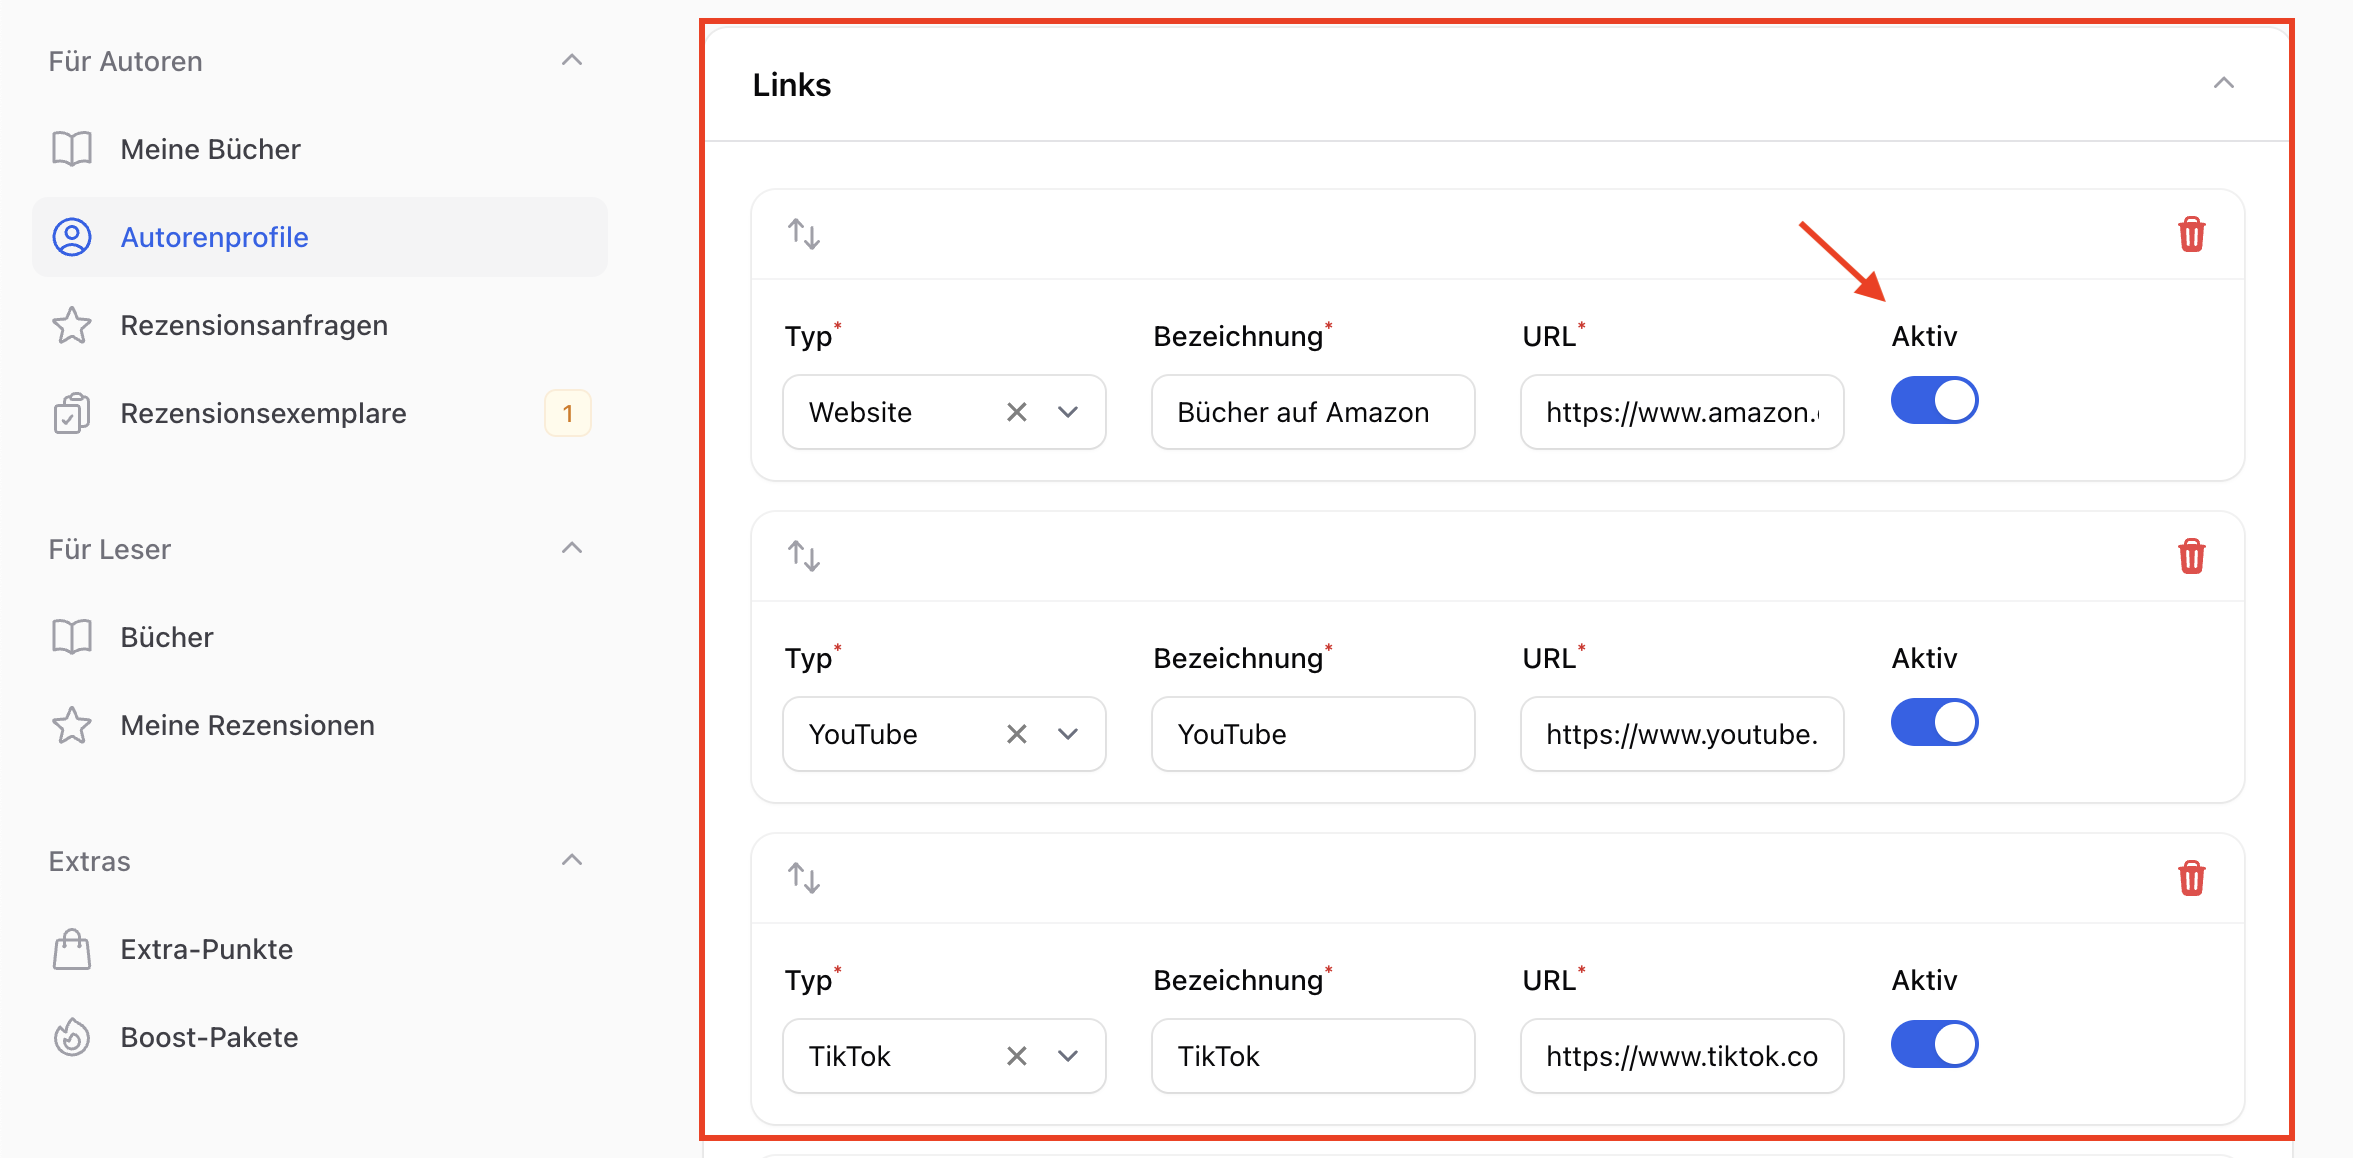Toggle Aktiv switch for TikTok link

(x=1934, y=1044)
